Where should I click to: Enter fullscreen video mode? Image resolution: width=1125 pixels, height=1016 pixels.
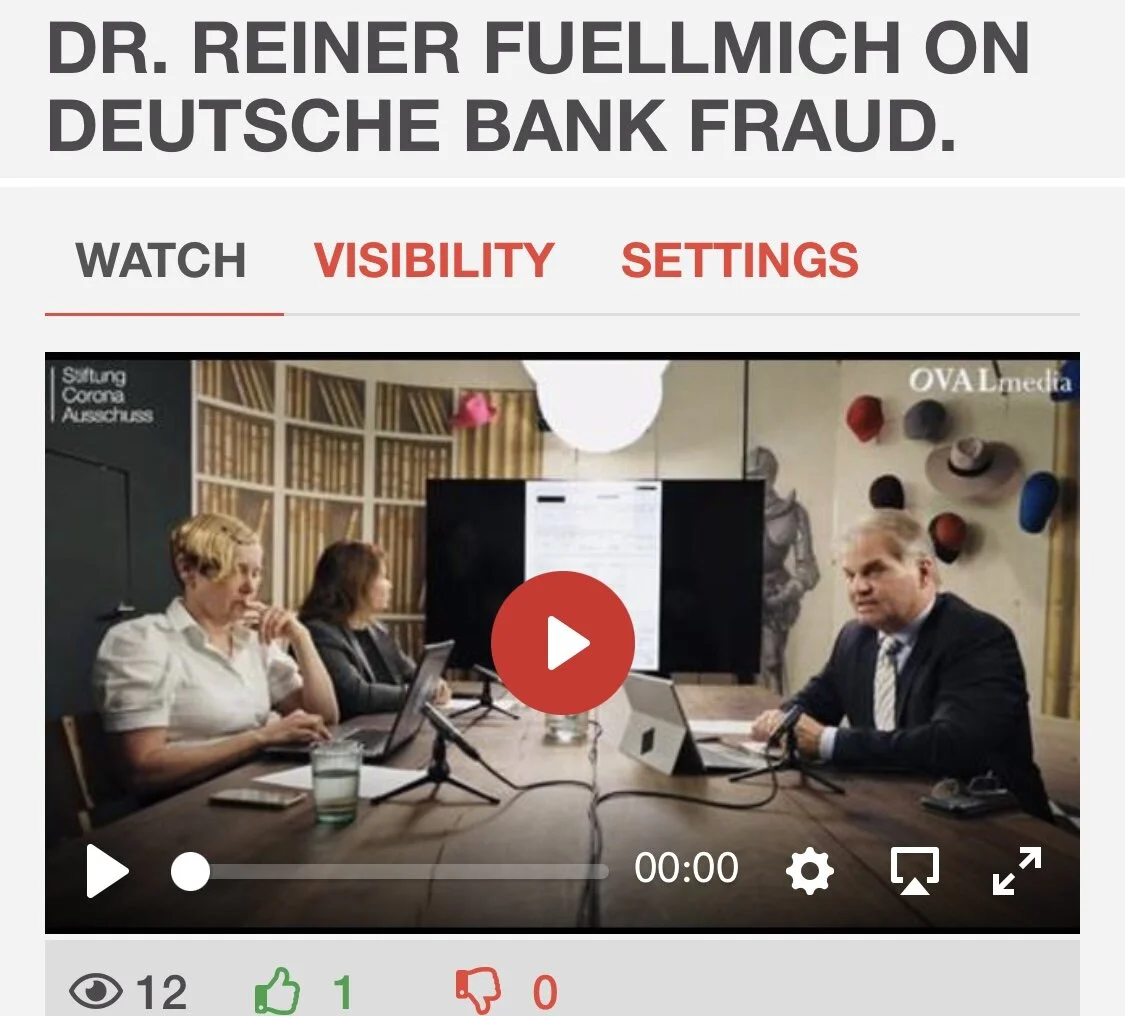click(x=1017, y=871)
